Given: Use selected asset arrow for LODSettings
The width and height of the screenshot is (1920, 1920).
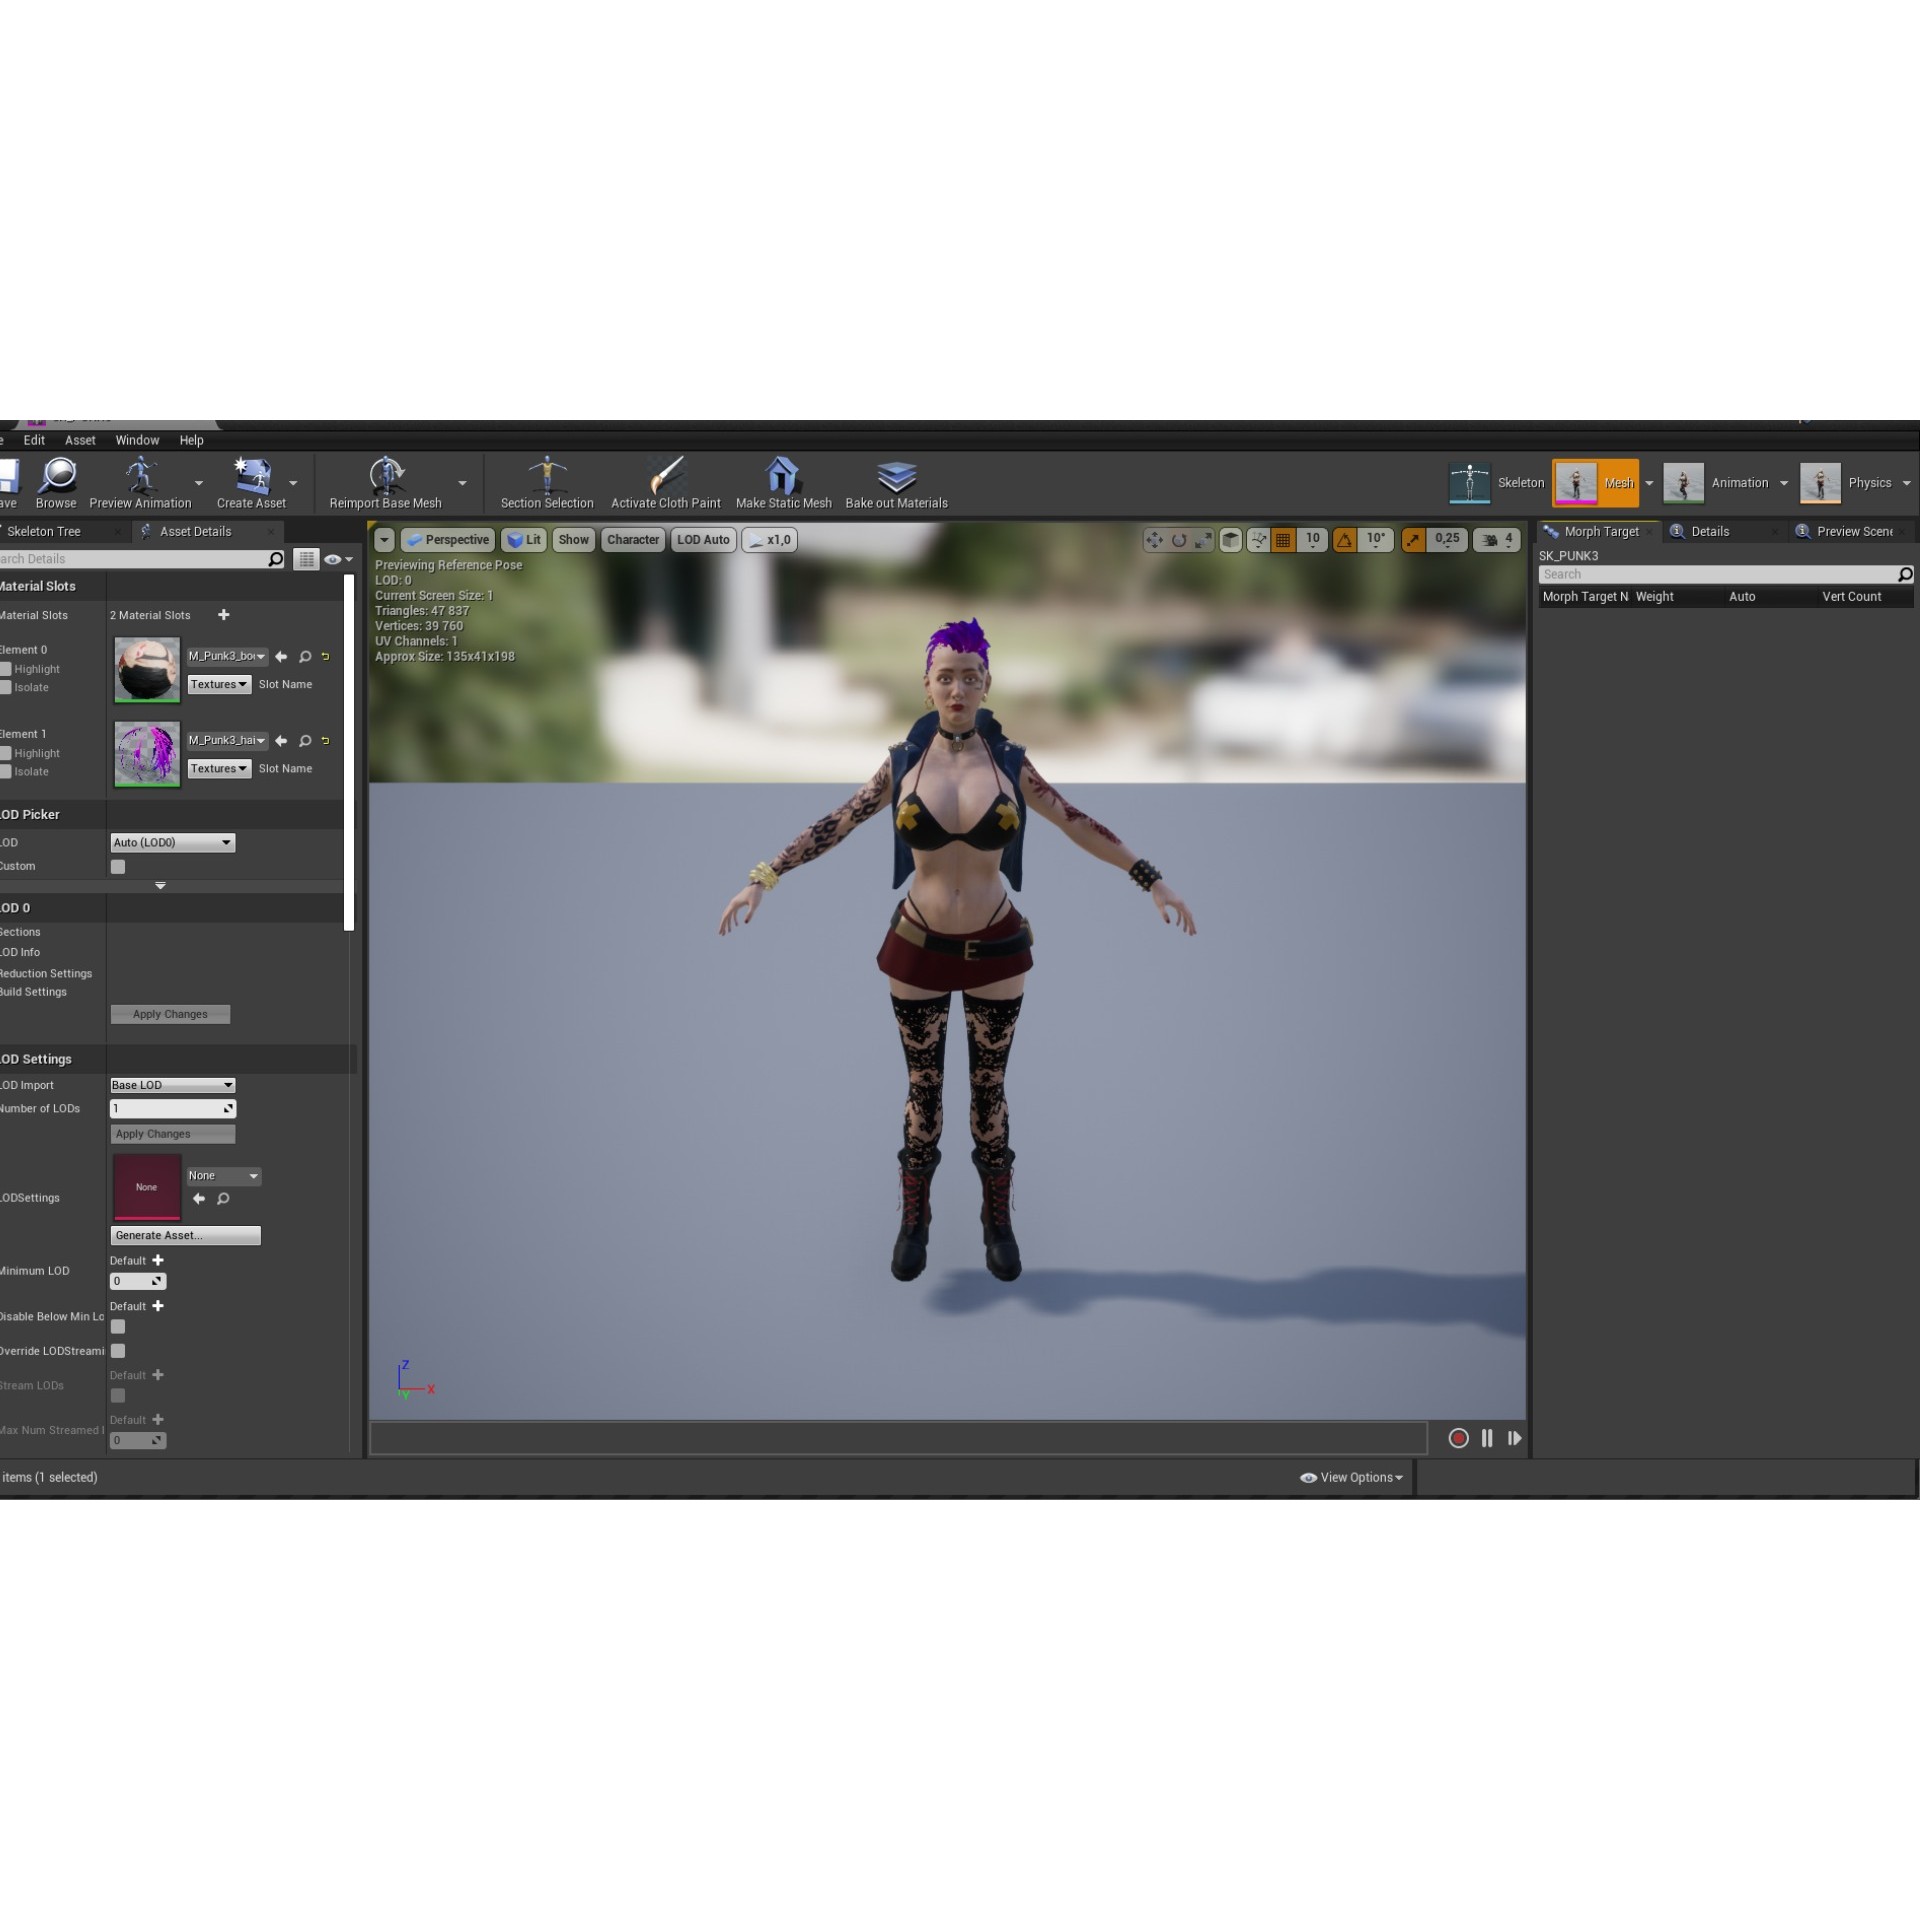Looking at the screenshot, I should (199, 1198).
